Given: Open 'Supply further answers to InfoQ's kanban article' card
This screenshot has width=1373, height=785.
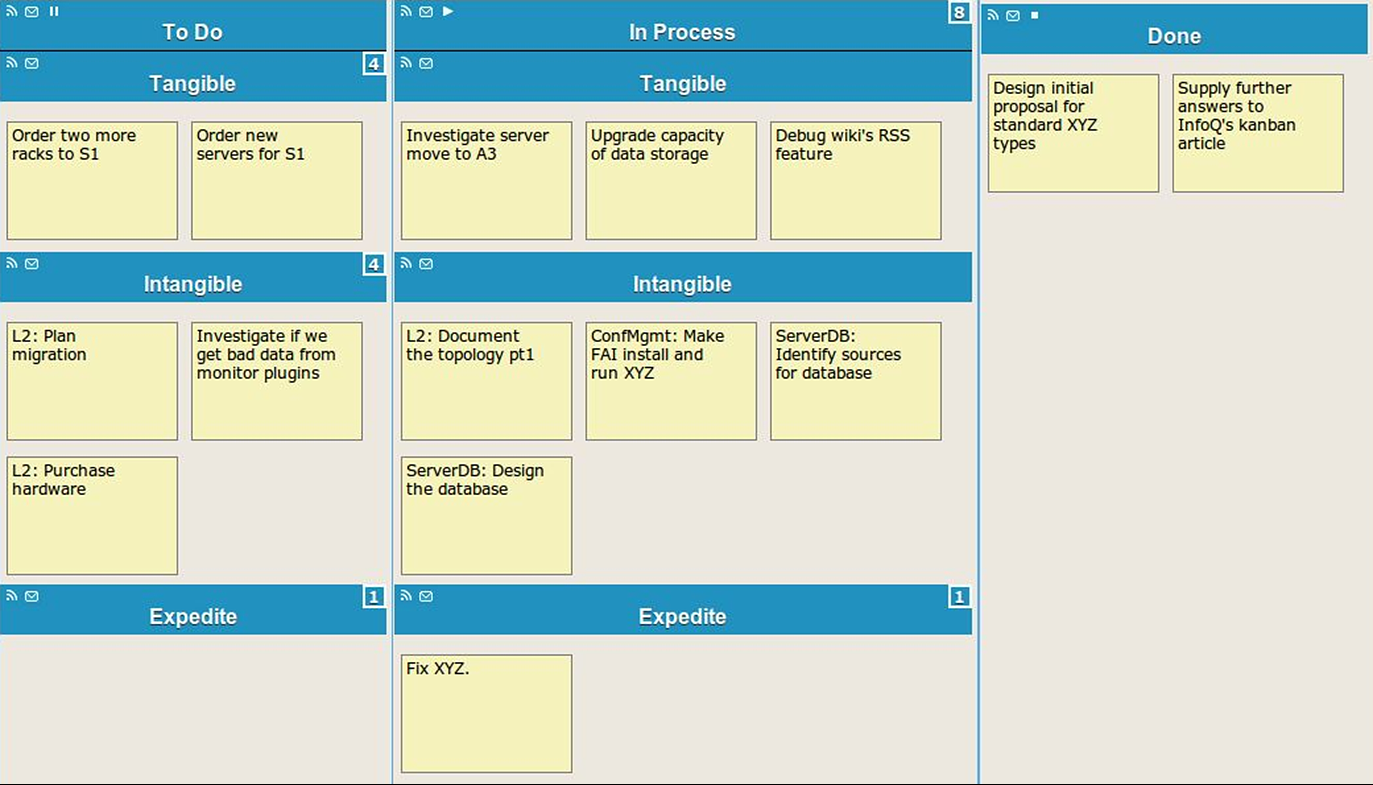Looking at the screenshot, I should (1258, 133).
